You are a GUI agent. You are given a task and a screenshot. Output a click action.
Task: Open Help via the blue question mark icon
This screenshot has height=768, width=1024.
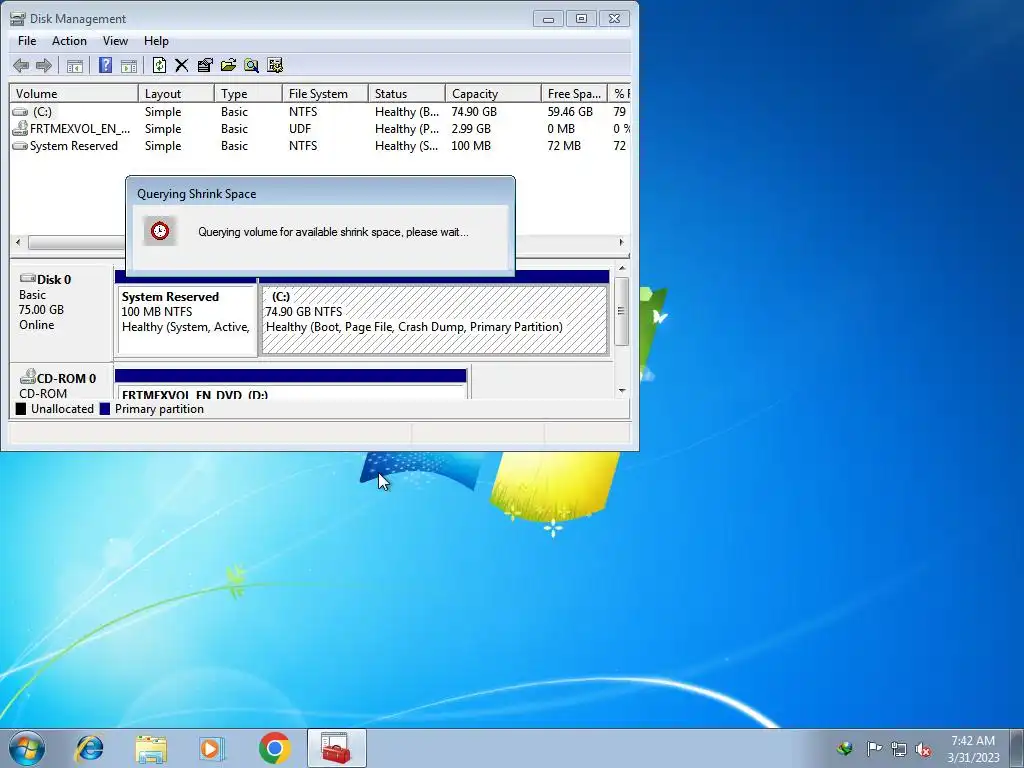(x=105, y=65)
